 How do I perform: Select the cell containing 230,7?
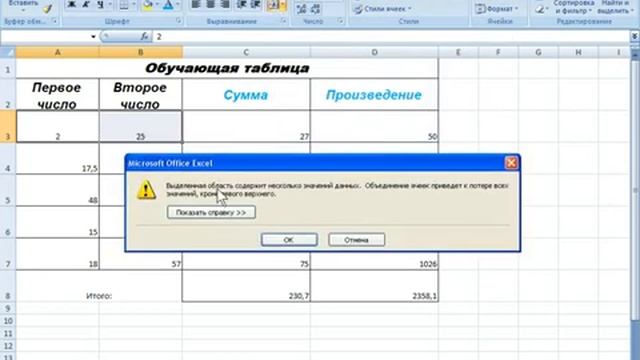[x=246, y=286]
